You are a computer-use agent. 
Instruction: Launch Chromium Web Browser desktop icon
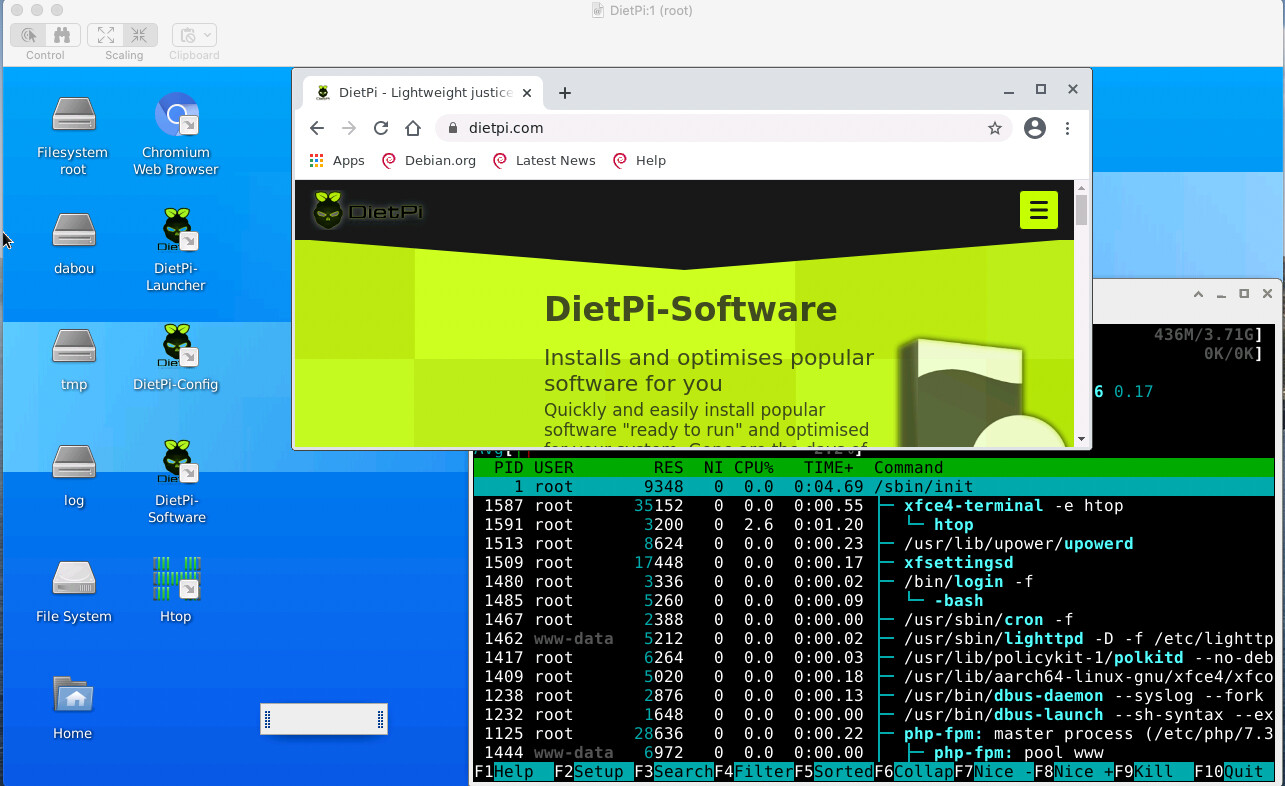[176, 134]
